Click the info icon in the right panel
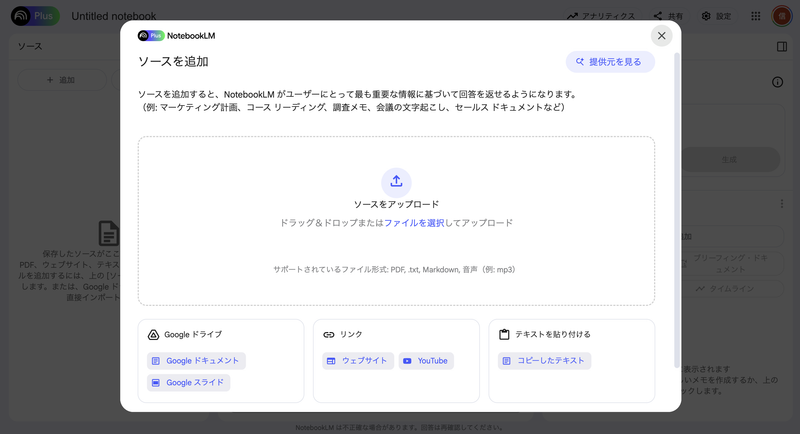 coord(777,82)
